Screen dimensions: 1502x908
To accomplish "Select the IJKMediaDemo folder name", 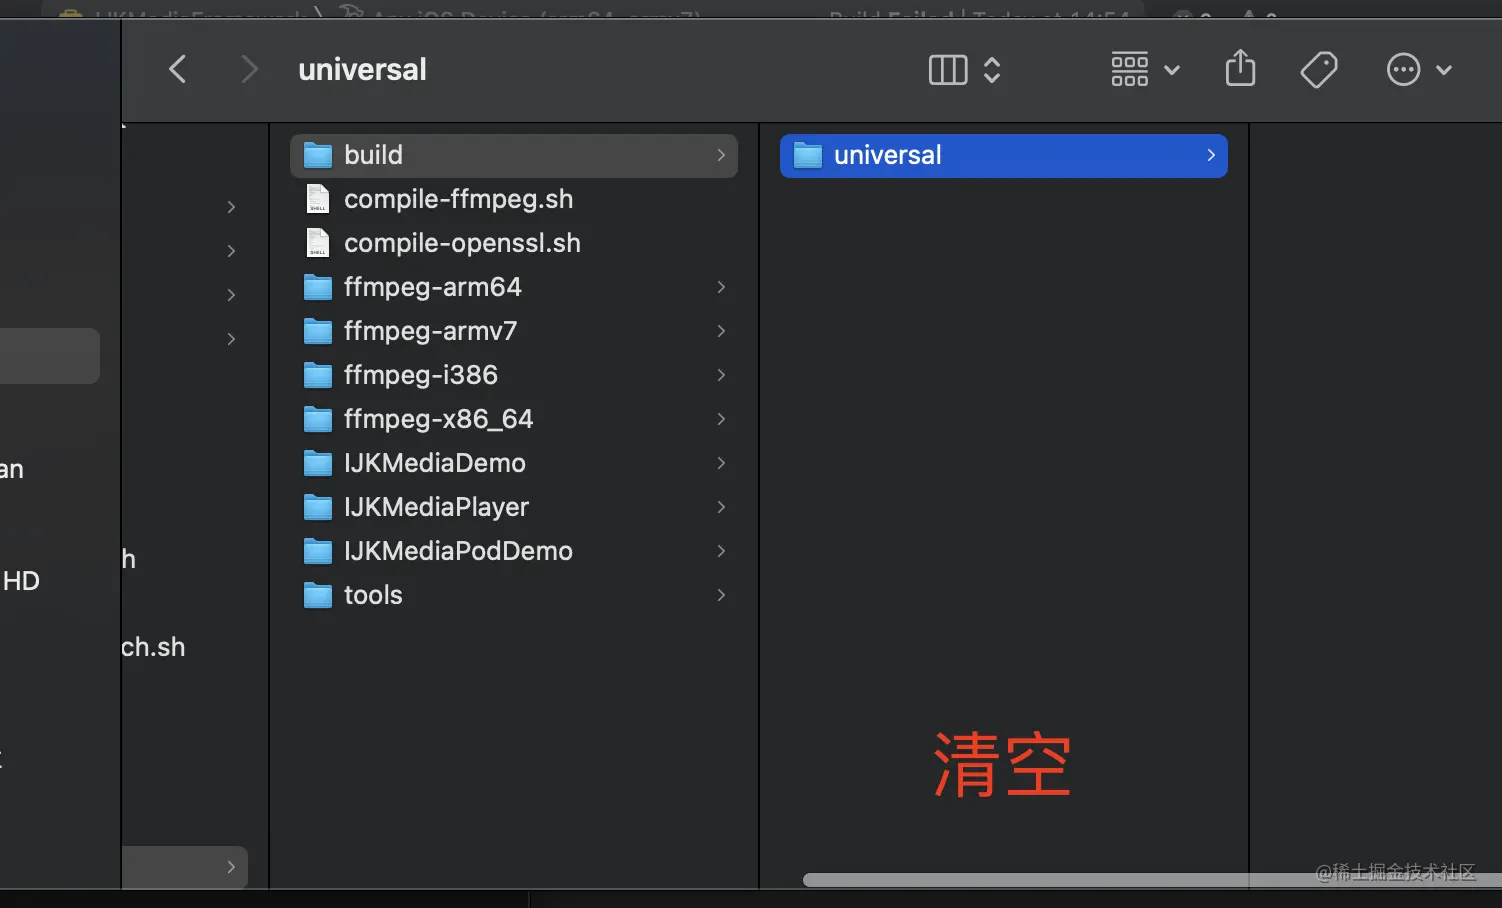I will point(435,463).
